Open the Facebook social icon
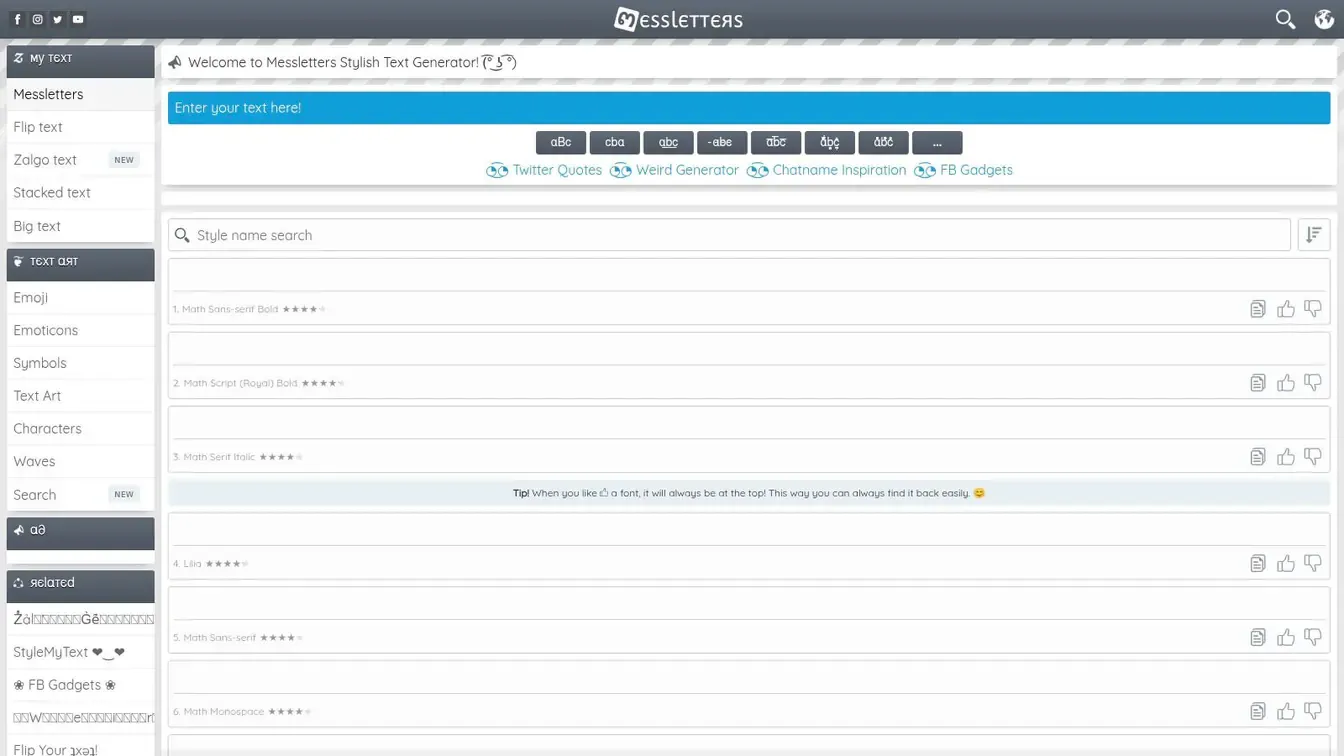 [x=17, y=19]
